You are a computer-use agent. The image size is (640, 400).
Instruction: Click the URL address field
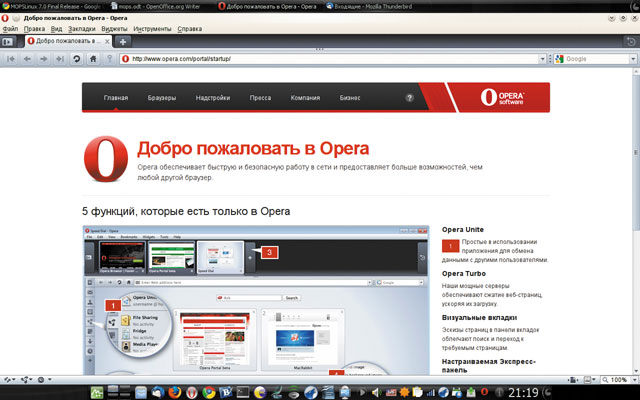(x=333, y=59)
